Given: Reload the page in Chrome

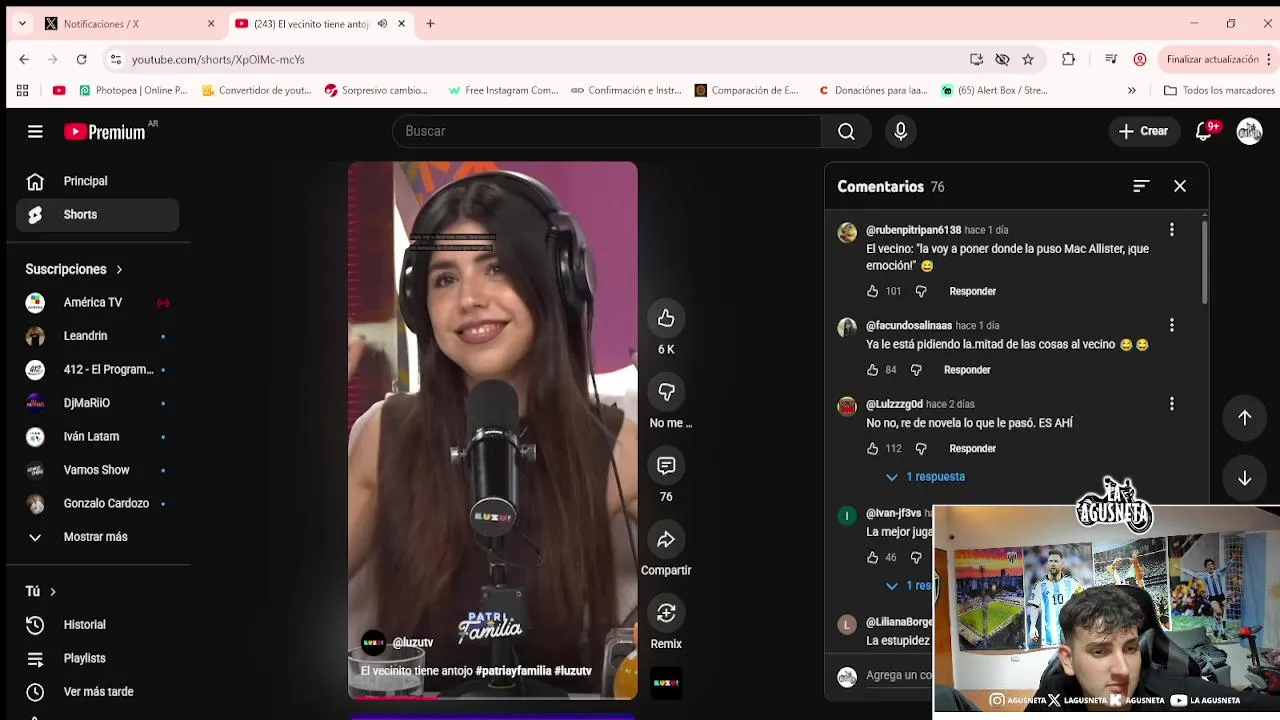Looking at the screenshot, I should click(x=81, y=59).
